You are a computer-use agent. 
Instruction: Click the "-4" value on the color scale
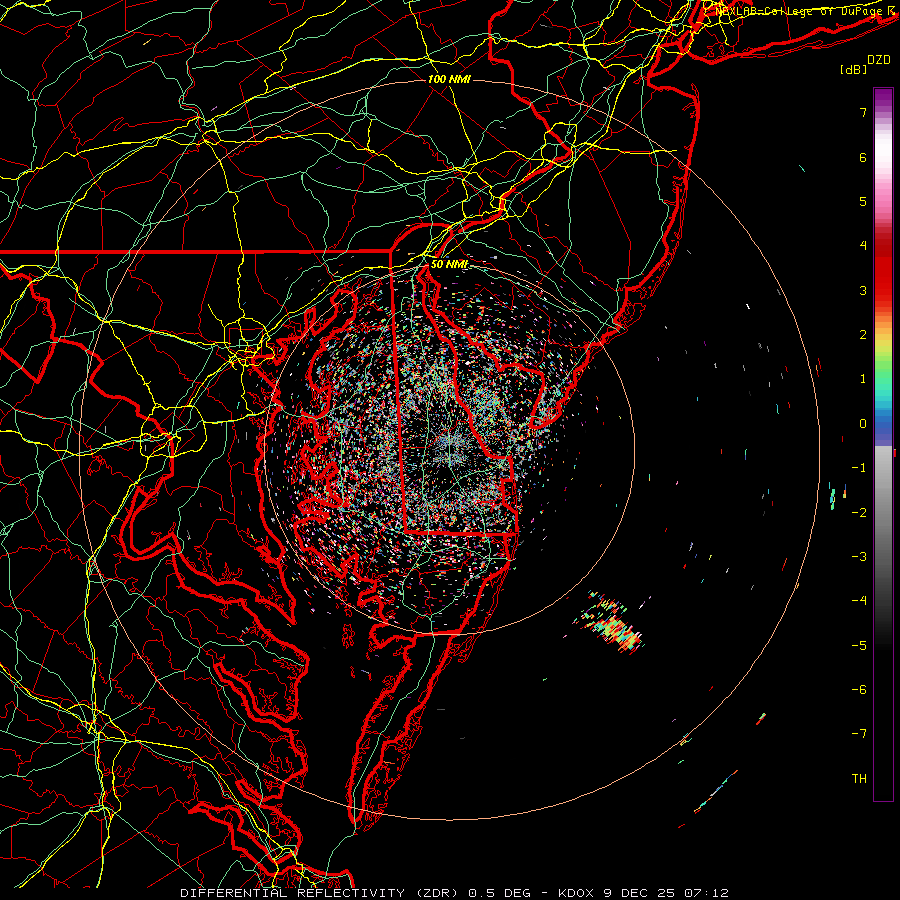click(859, 600)
